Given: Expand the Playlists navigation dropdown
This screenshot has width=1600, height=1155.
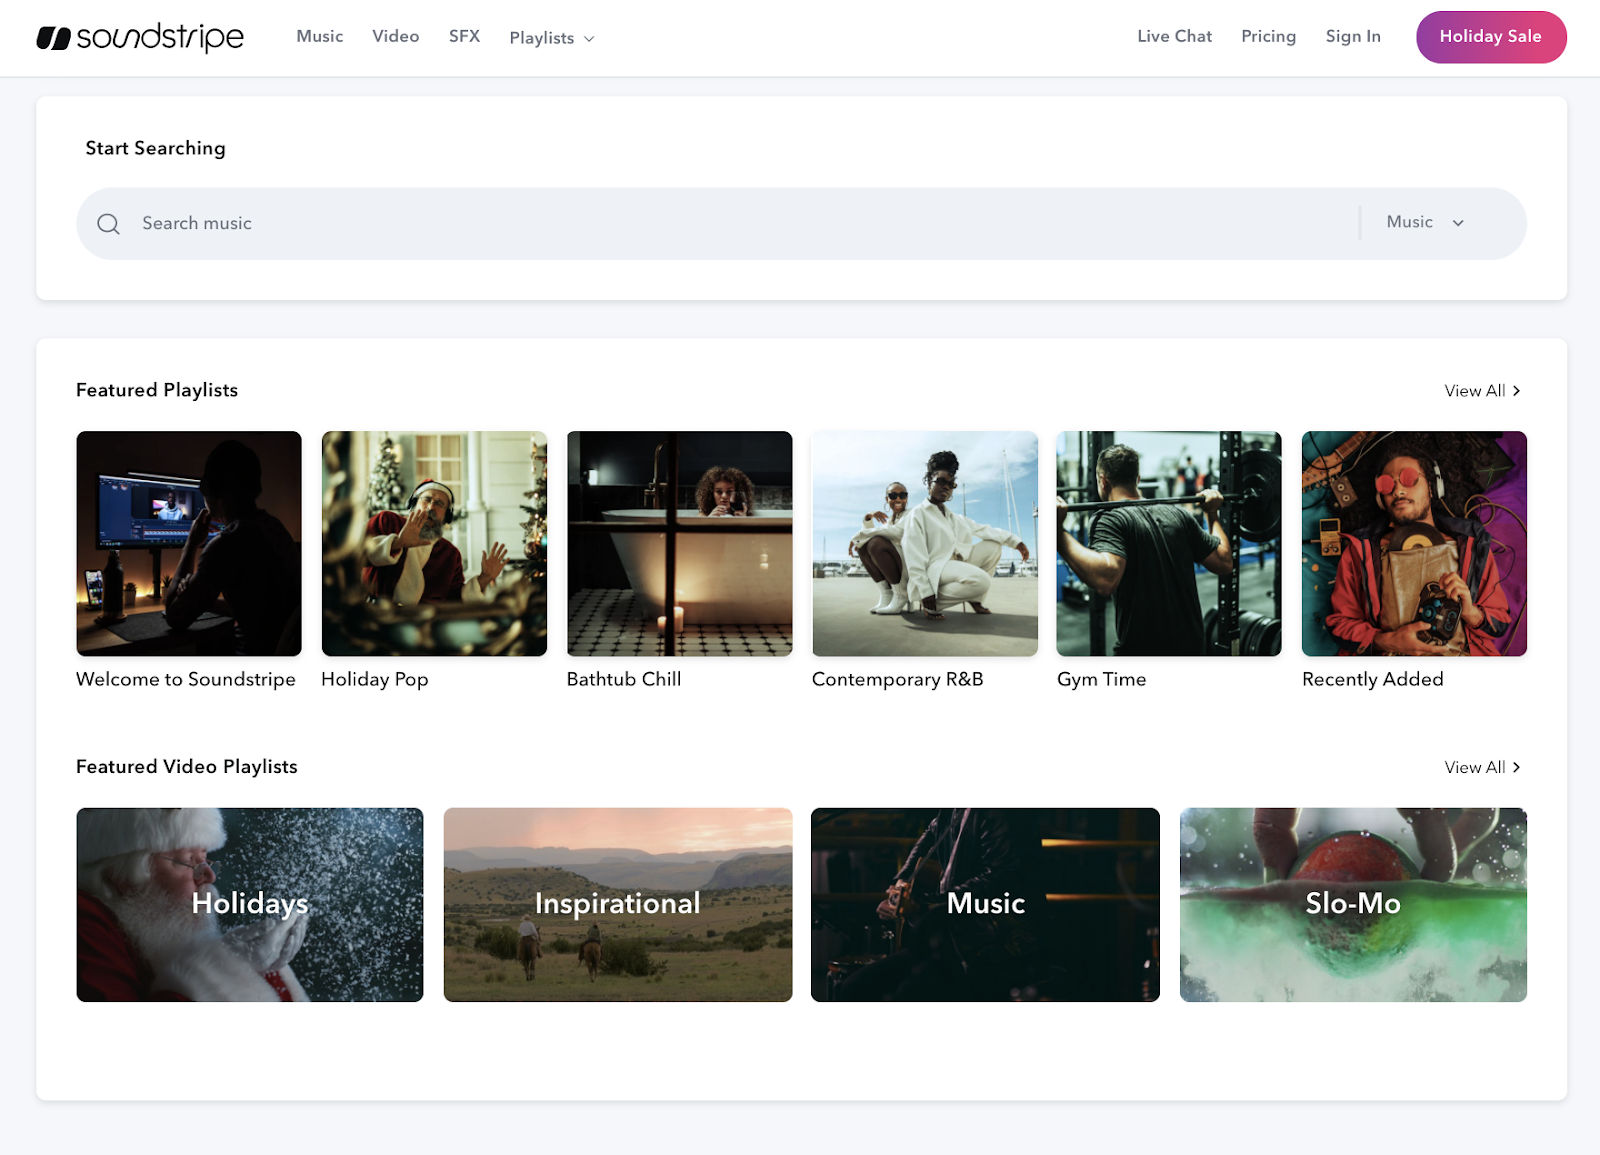Looking at the screenshot, I should (541, 37).
